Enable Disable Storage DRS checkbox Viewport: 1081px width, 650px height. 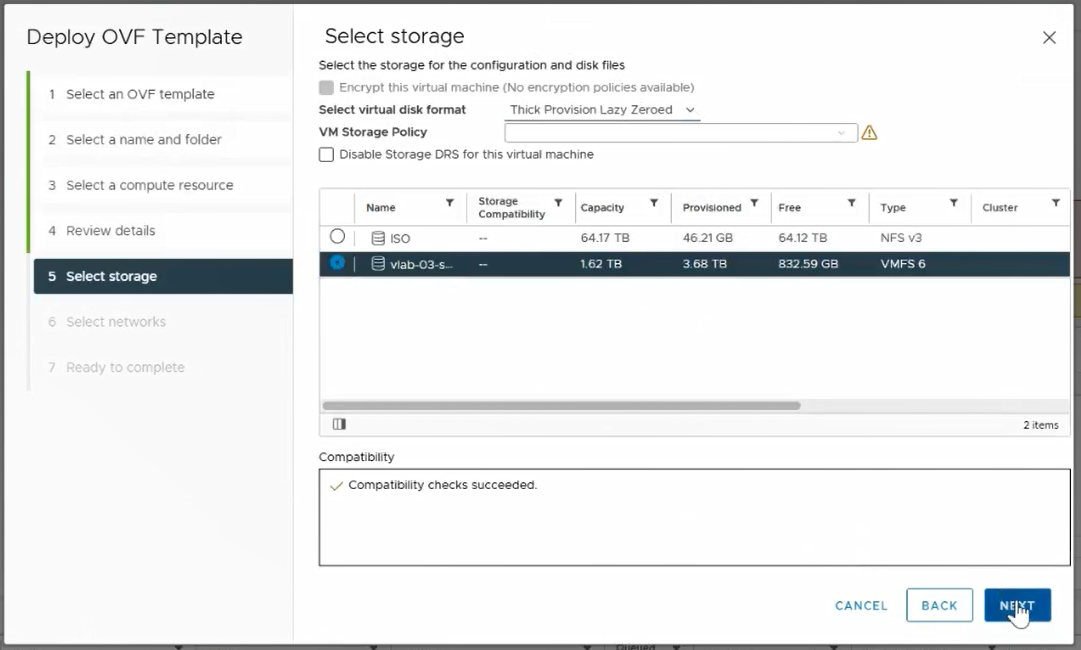tap(326, 155)
